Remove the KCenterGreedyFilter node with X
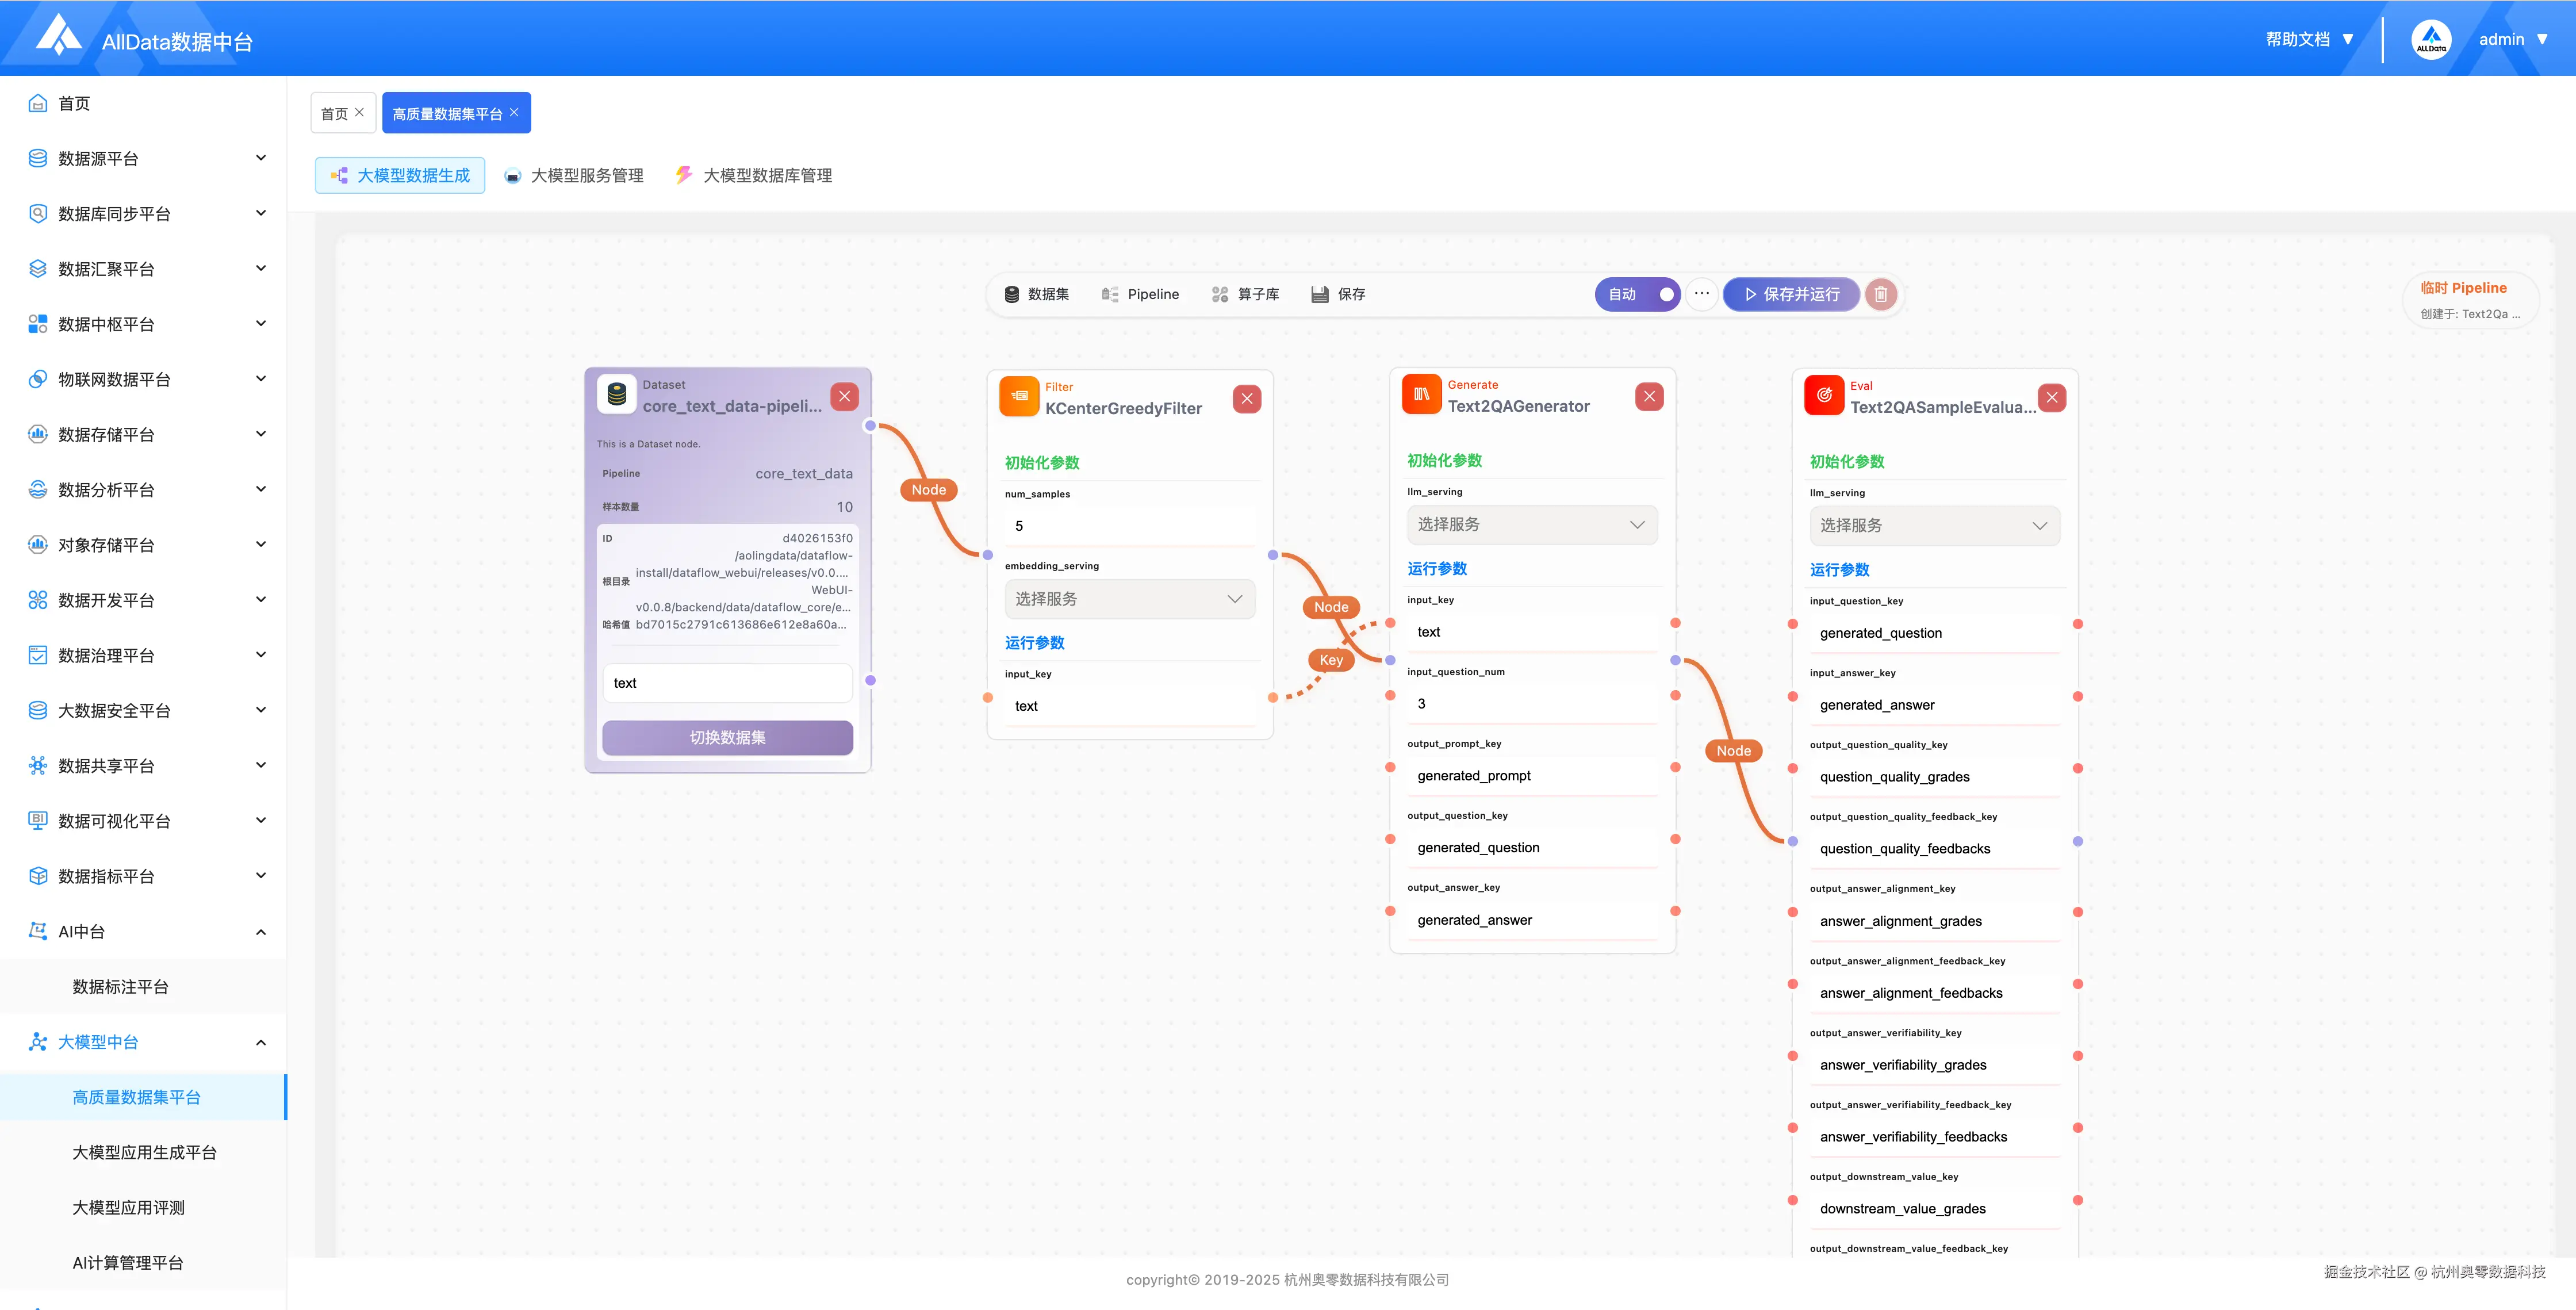The image size is (2576, 1310). pyautogui.click(x=1246, y=399)
